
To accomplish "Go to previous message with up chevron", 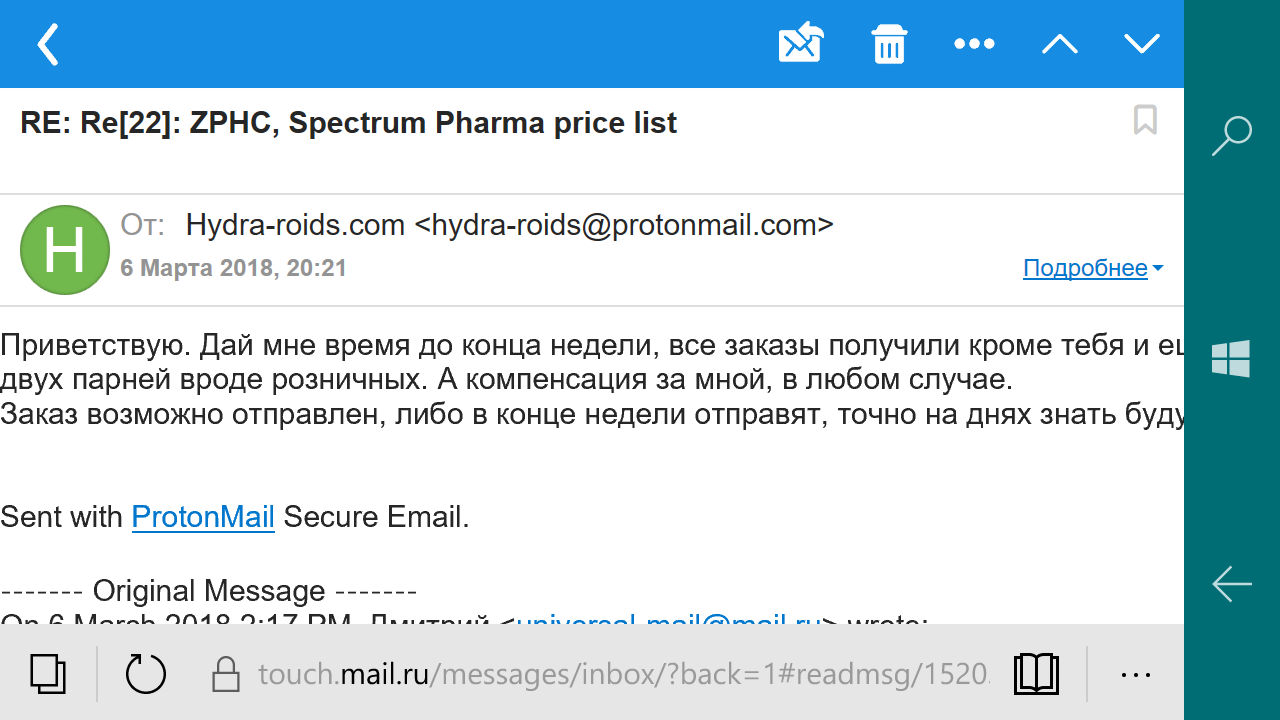I will point(1060,44).
